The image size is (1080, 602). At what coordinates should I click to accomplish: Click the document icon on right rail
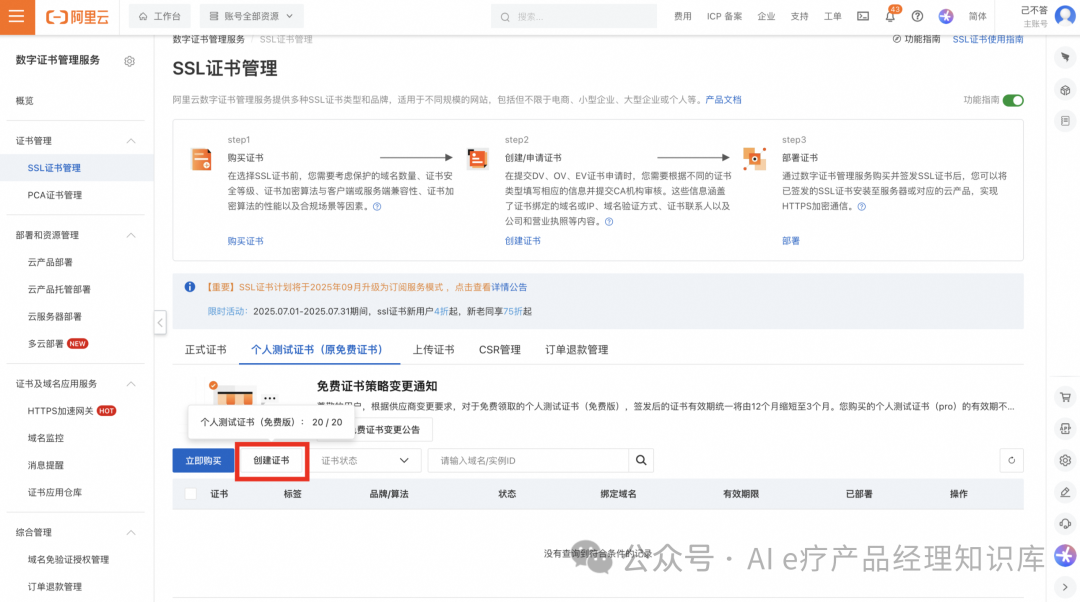point(1065,121)
